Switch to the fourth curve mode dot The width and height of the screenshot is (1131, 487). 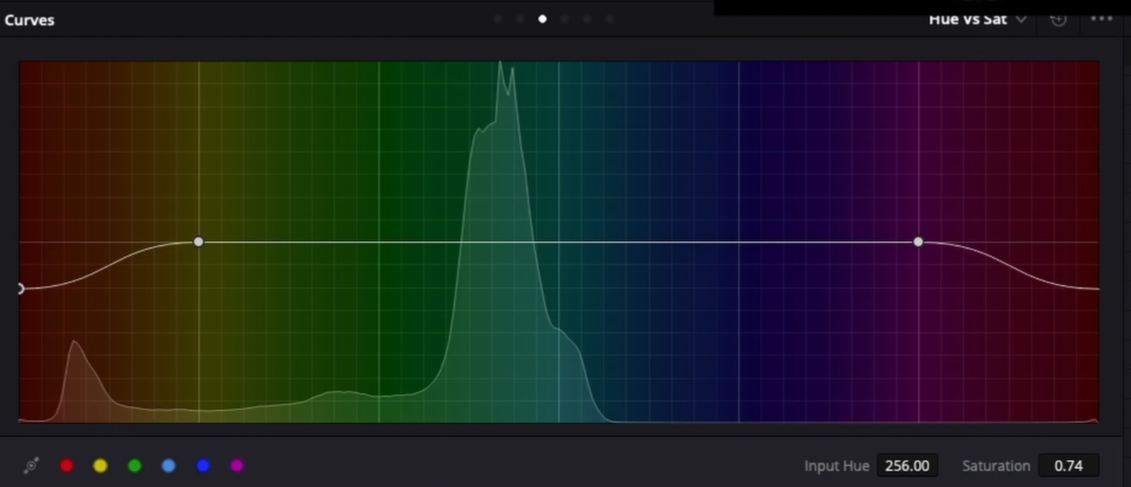pyautogui.click(x=565, y=19)
